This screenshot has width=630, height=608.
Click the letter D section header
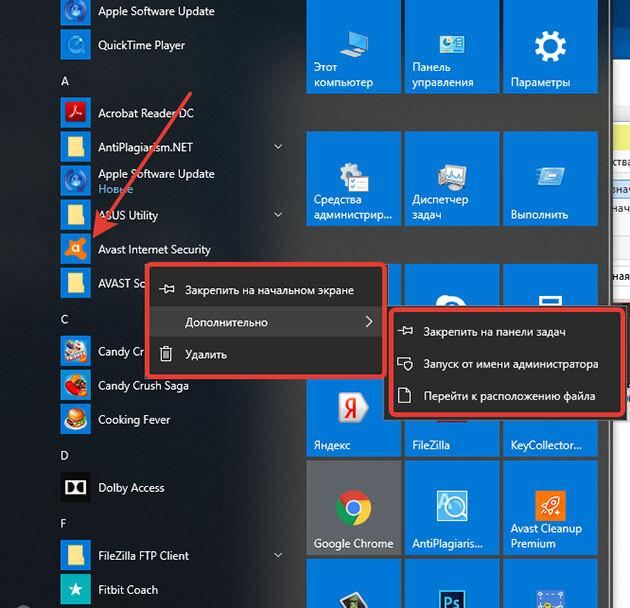(x=64, y=456)
